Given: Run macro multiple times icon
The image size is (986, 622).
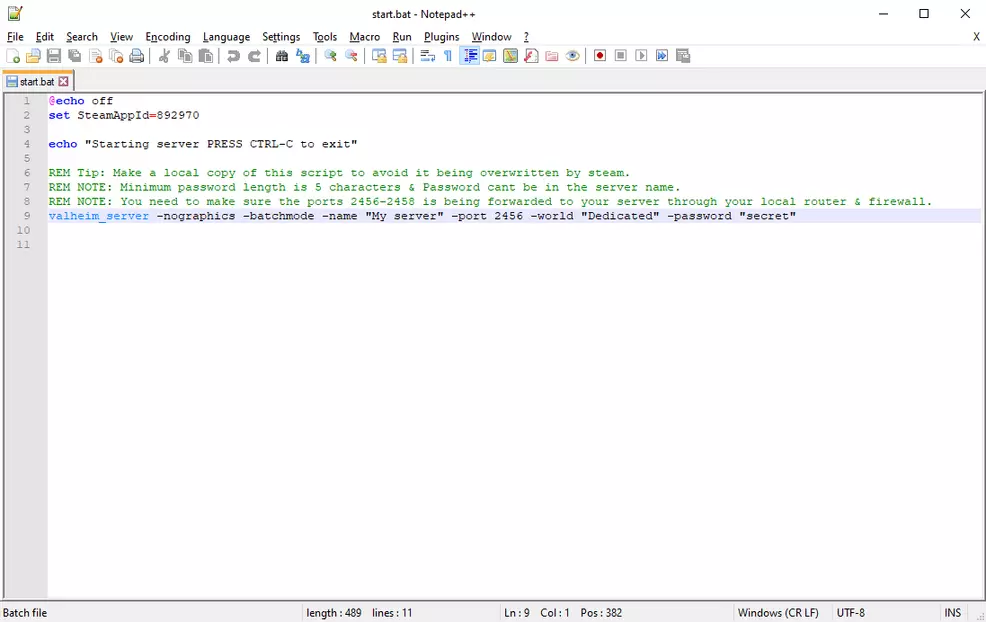Looking at the screenshot, I should tap(662, 56).
